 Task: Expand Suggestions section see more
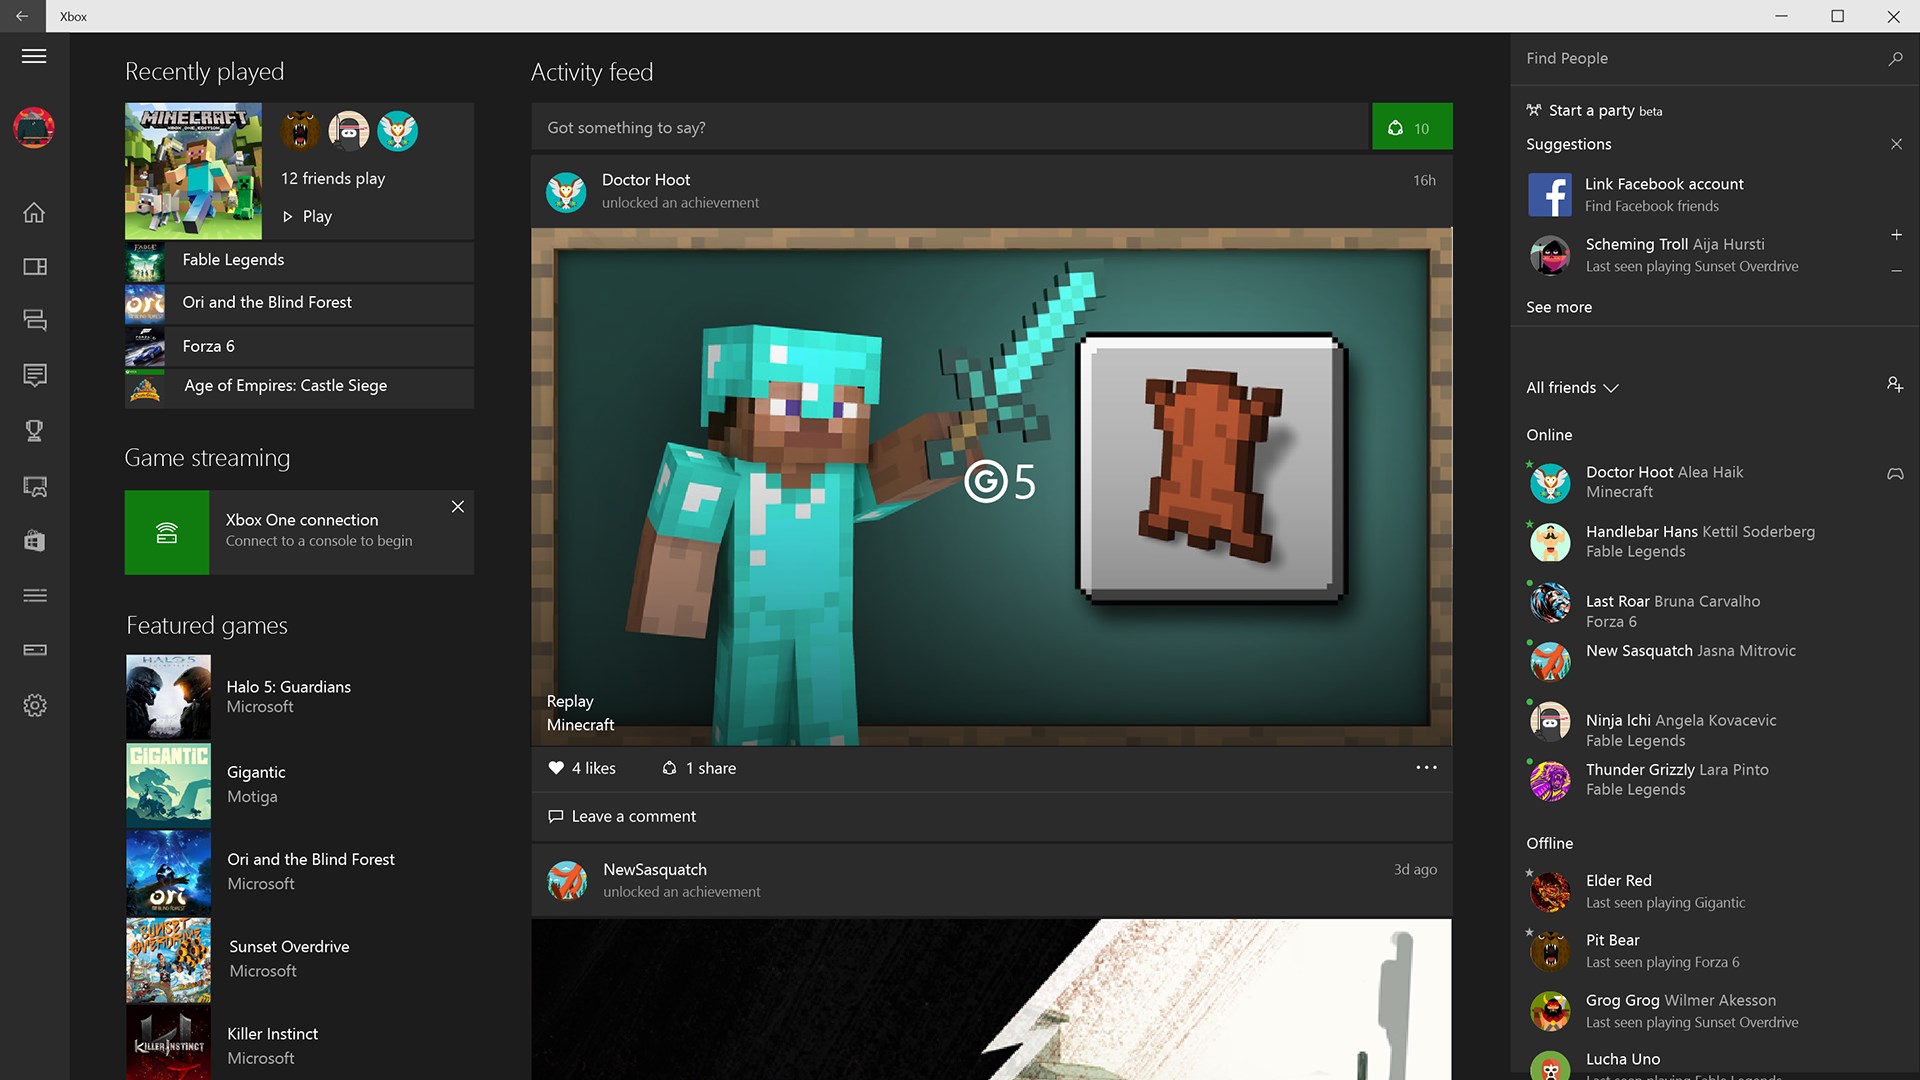point(1560,306)
